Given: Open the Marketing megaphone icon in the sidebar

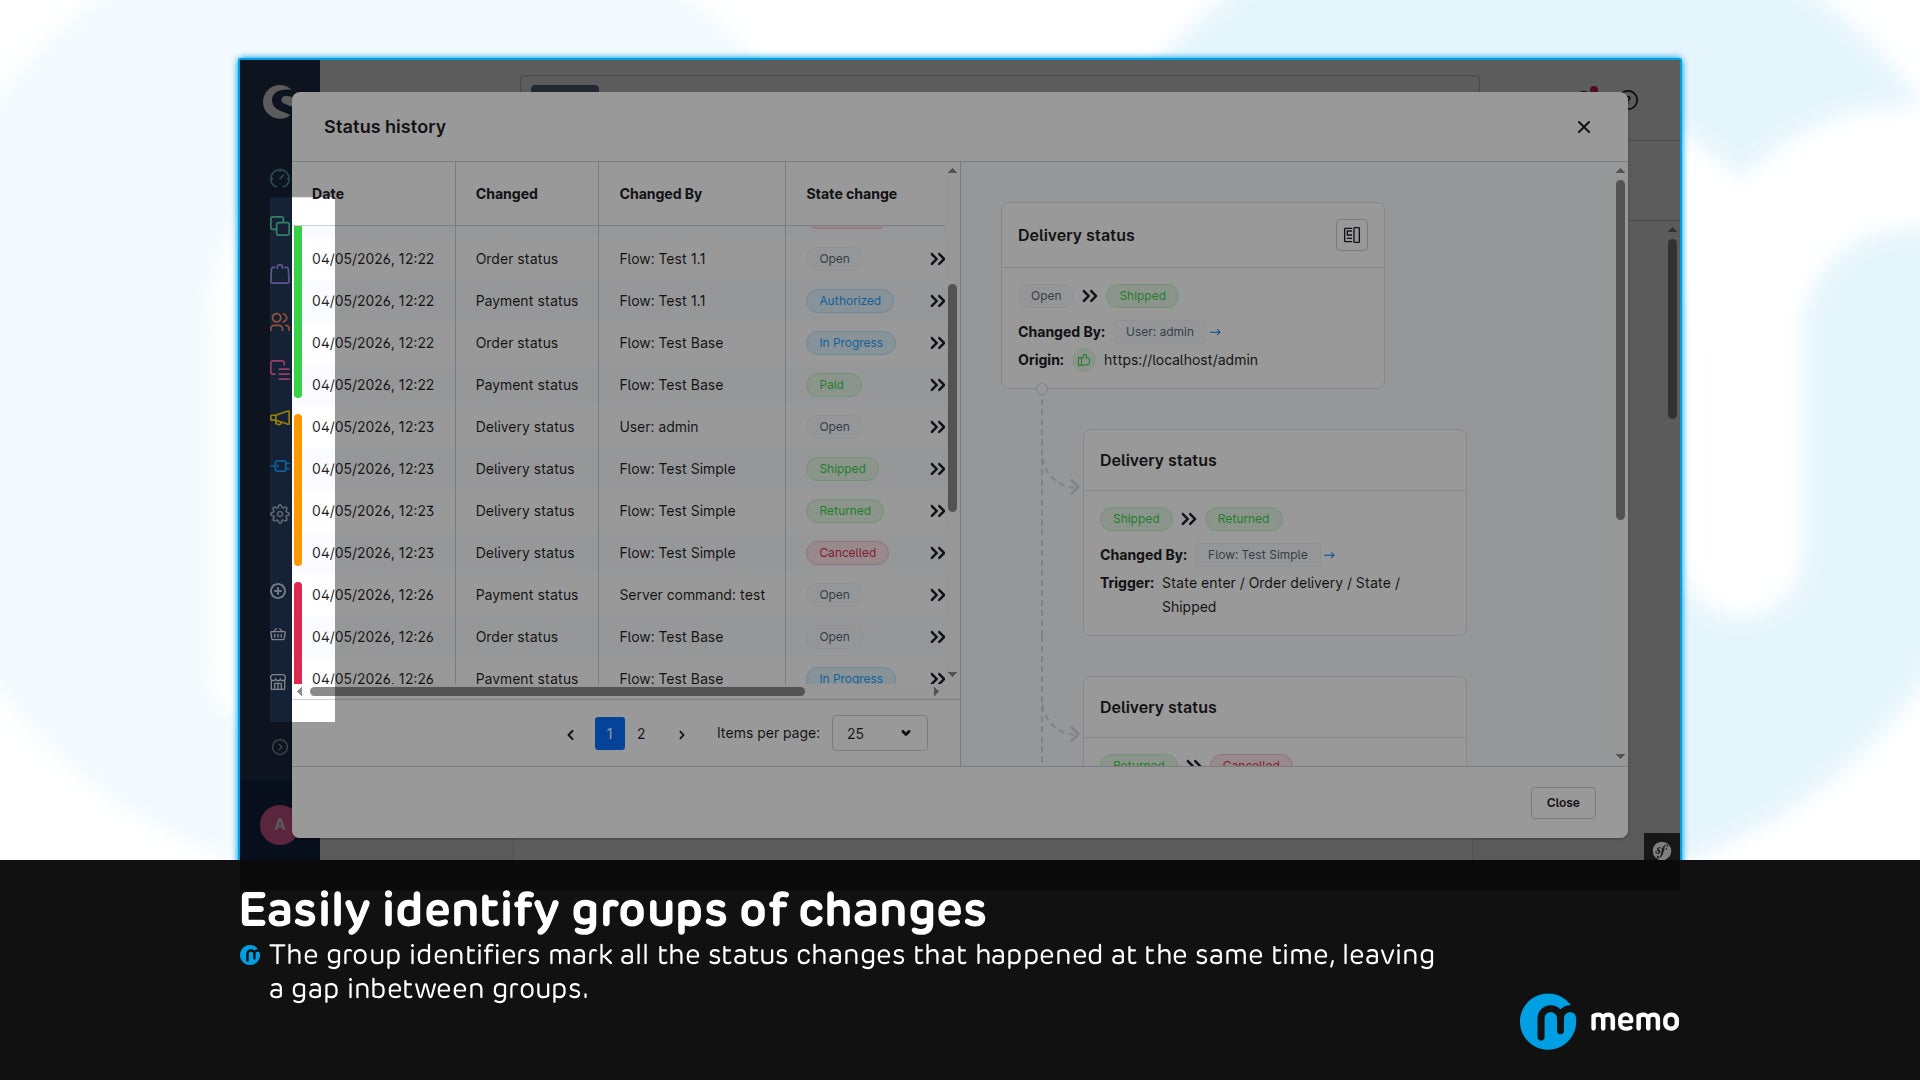Looking at the screenshot, I should (280, 418).
